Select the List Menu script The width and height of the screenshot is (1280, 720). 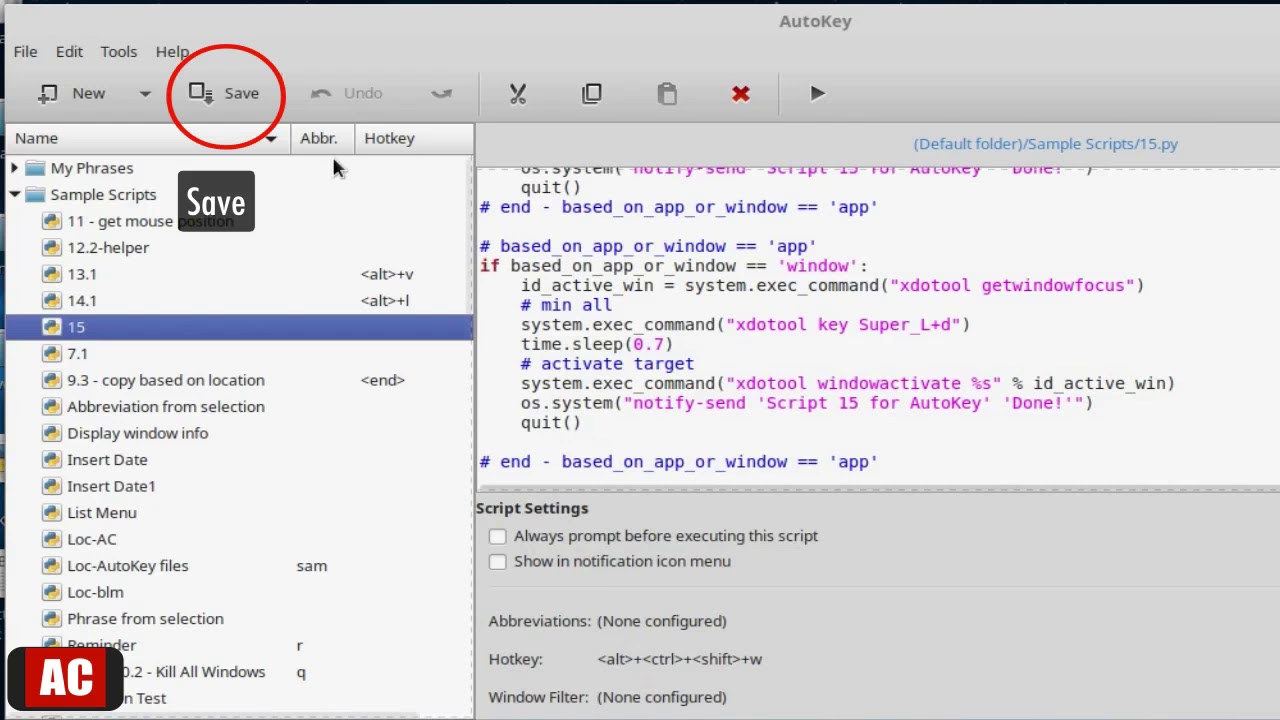[102, 513]
